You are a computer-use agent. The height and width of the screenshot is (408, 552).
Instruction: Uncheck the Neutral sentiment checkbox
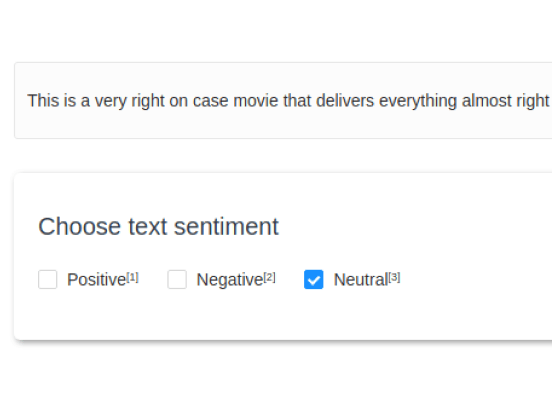point(314,280)
